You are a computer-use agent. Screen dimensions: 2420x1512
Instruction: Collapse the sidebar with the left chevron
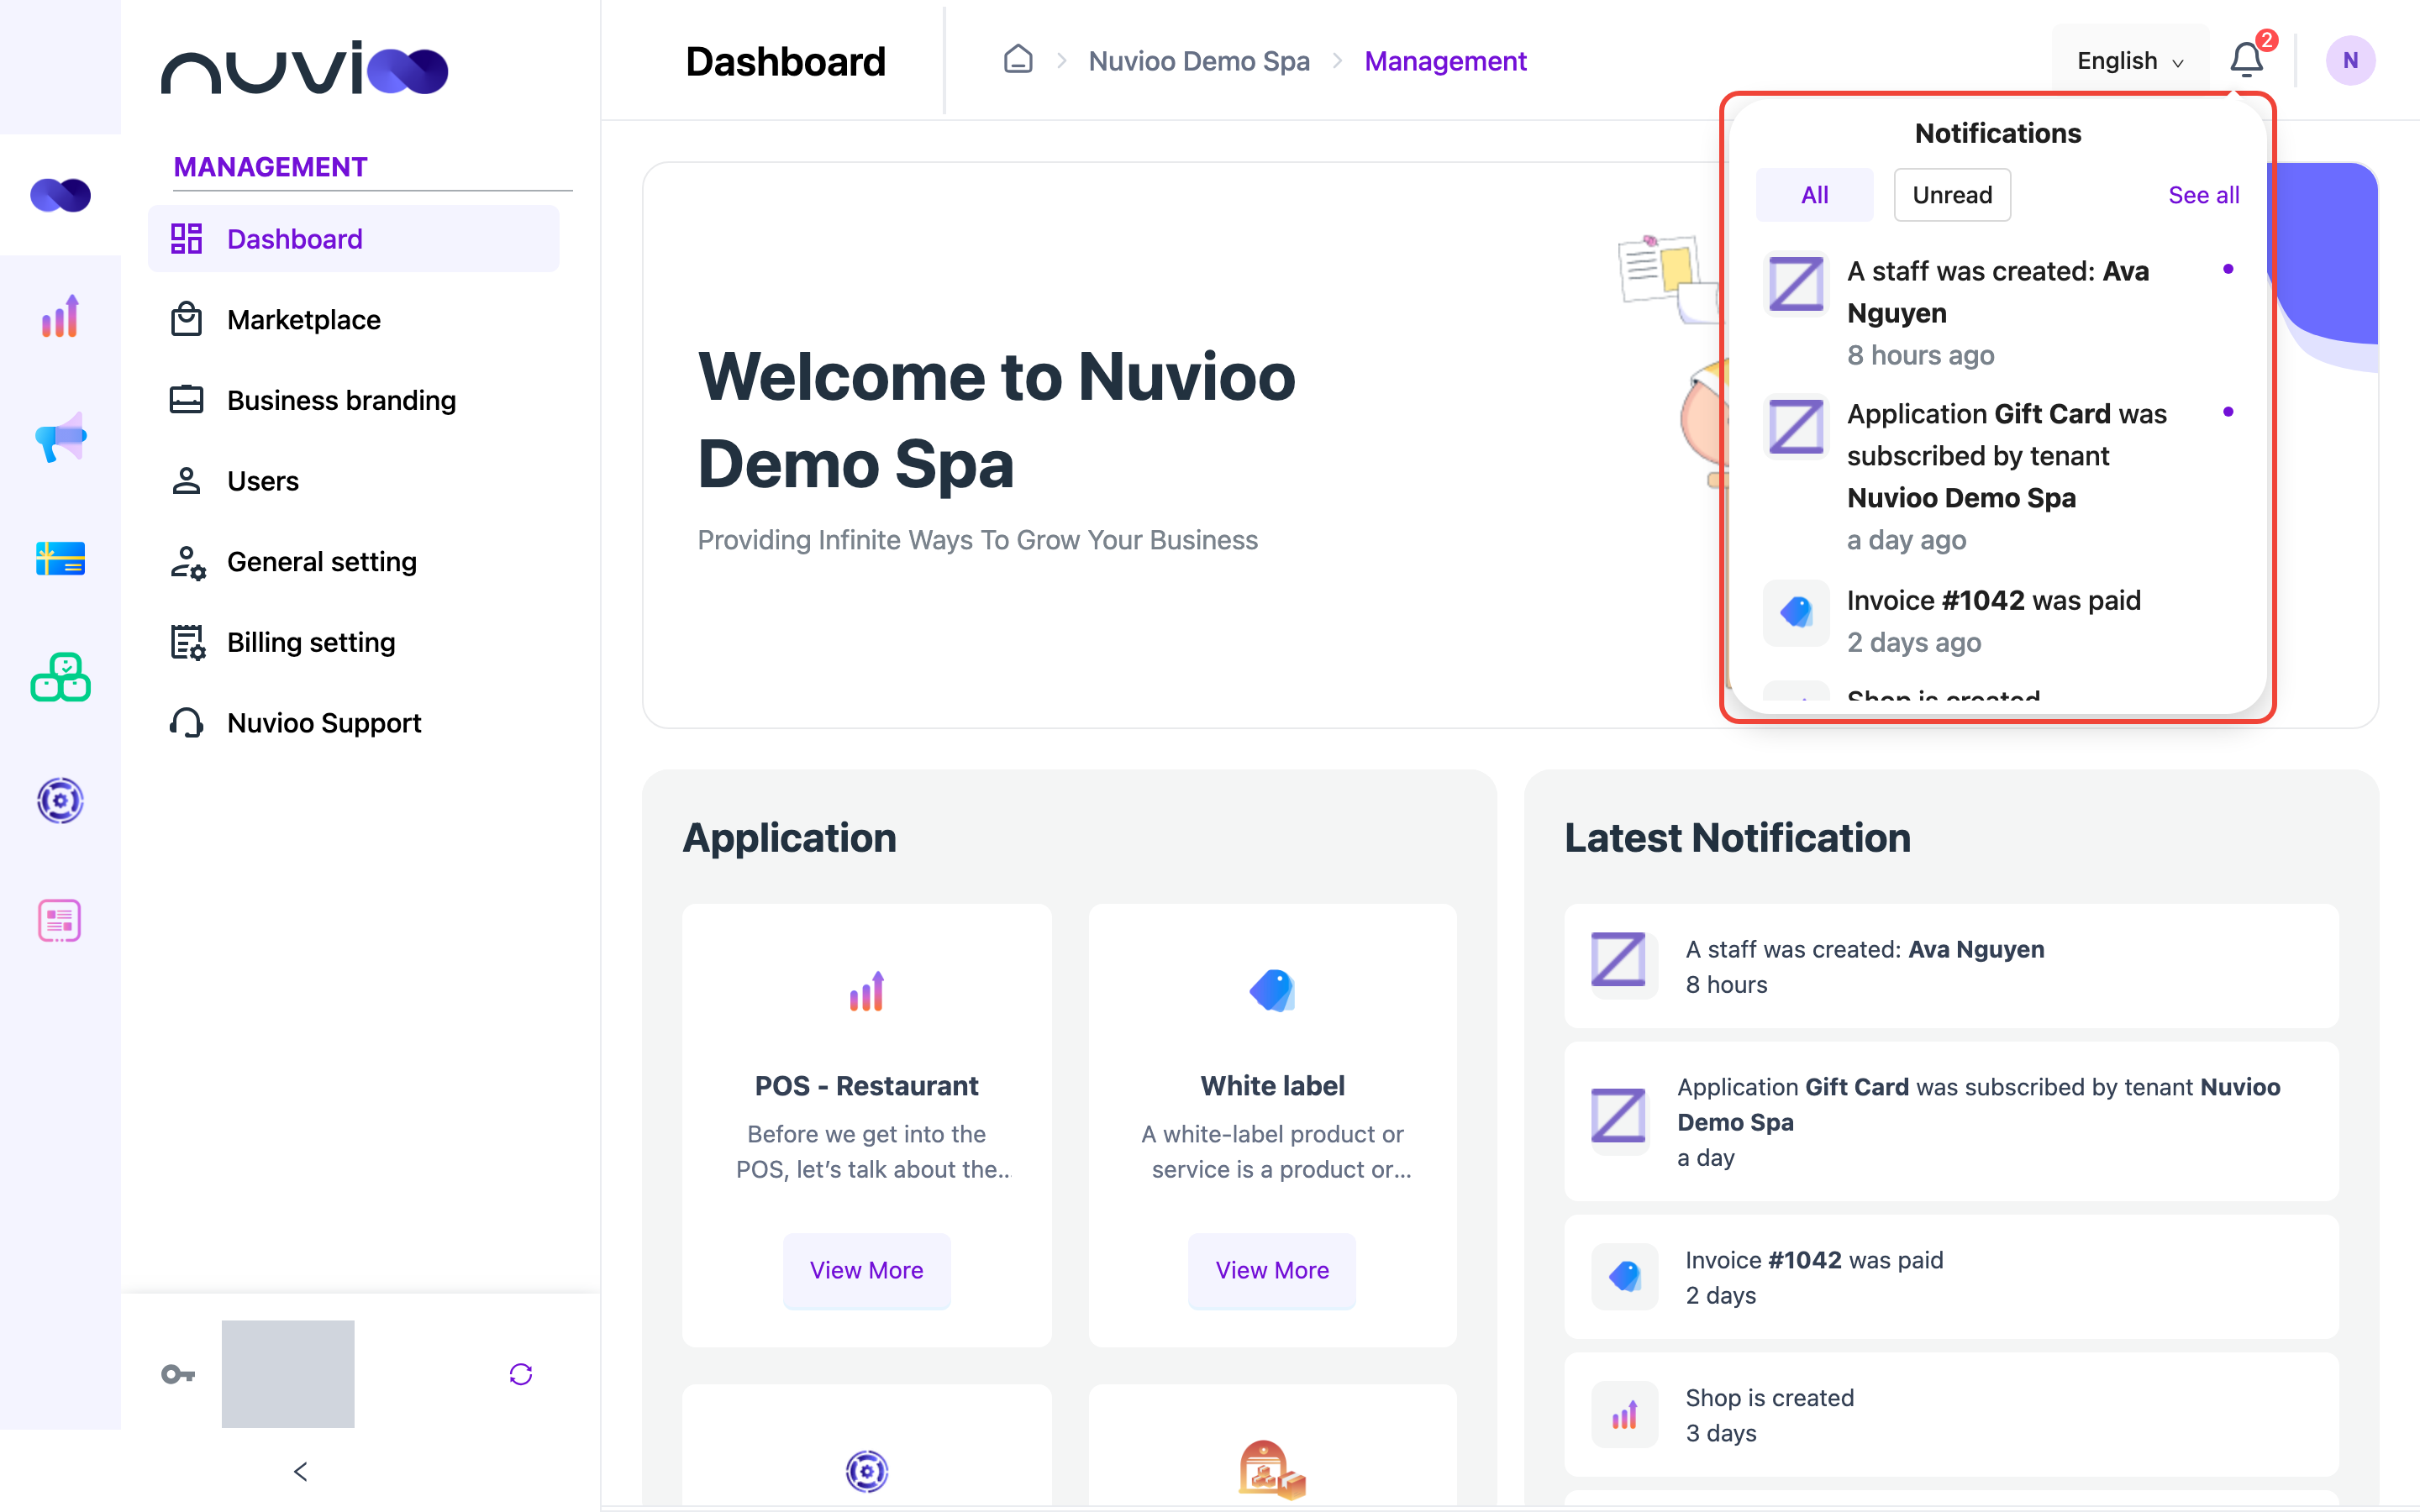(300, 1471)
